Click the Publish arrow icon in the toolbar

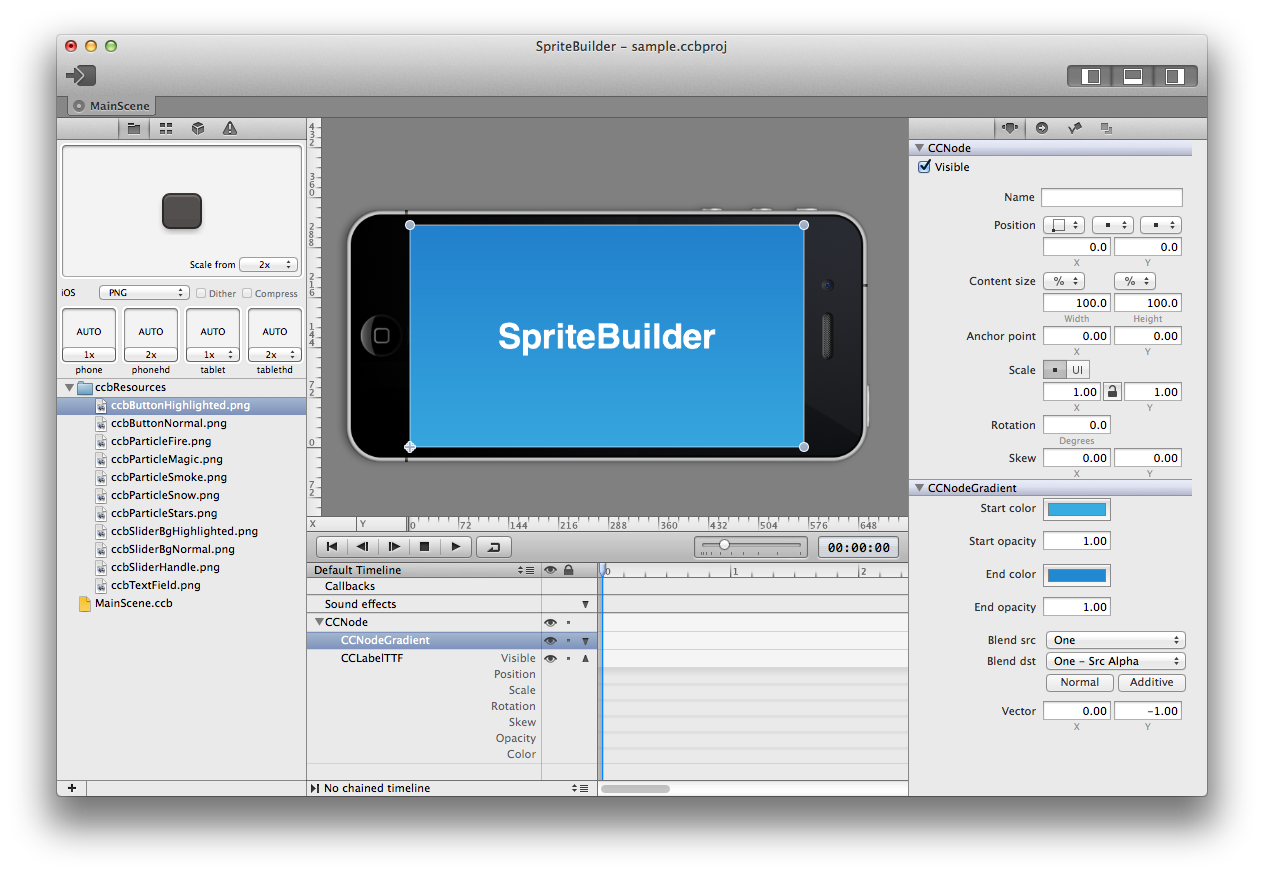[x=81, y=75]
